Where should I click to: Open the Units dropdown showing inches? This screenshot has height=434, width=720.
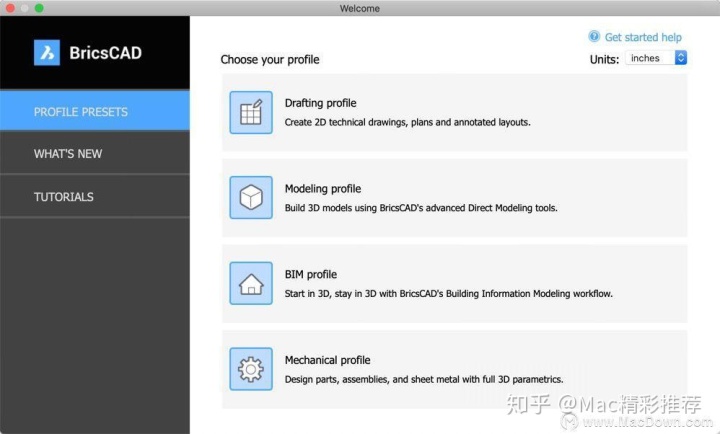pyautogui.click(x=656, y=58)
